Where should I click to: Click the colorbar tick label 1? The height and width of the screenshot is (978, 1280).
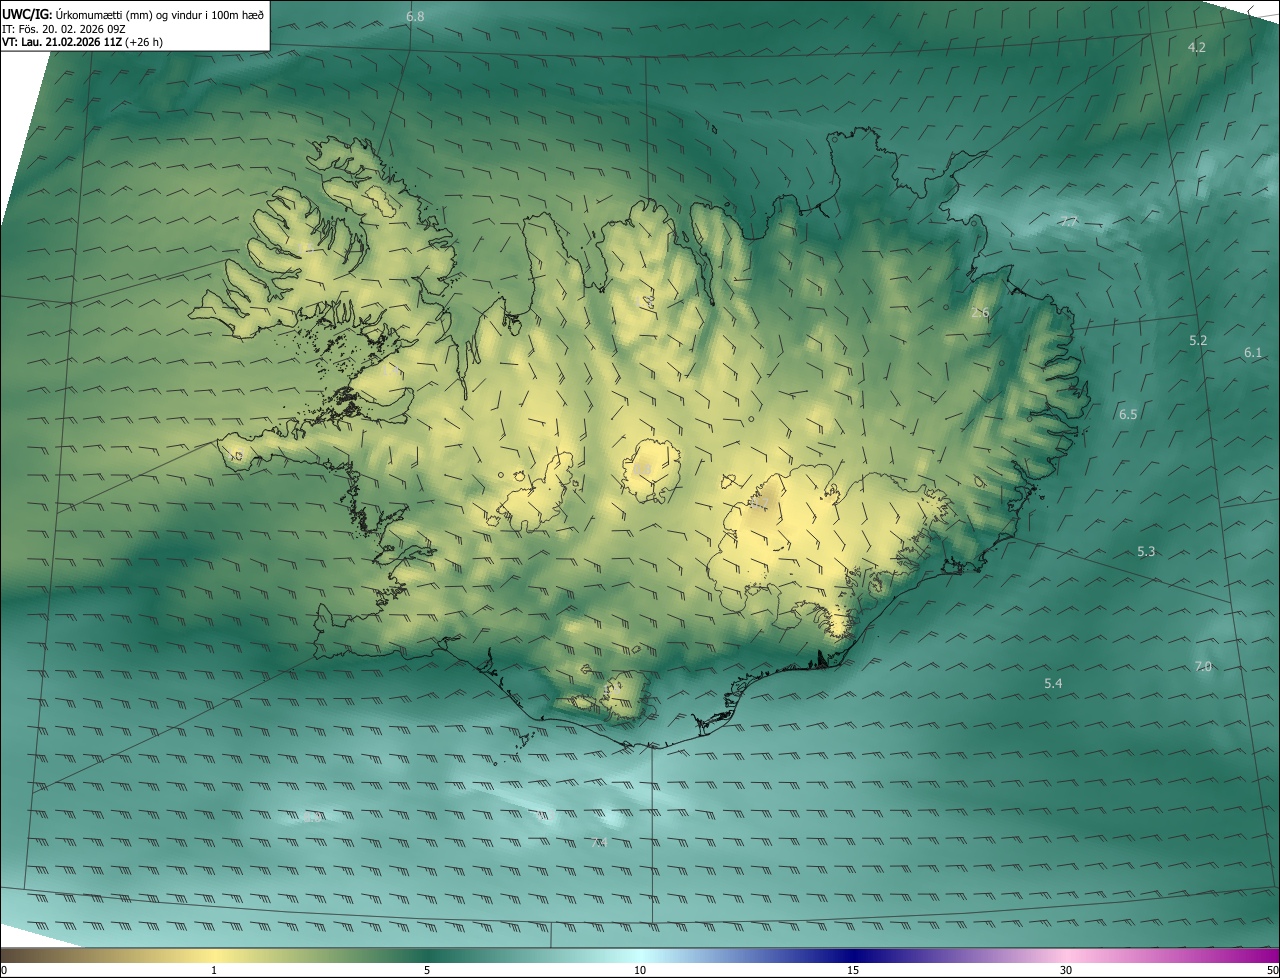click(214, 971)
